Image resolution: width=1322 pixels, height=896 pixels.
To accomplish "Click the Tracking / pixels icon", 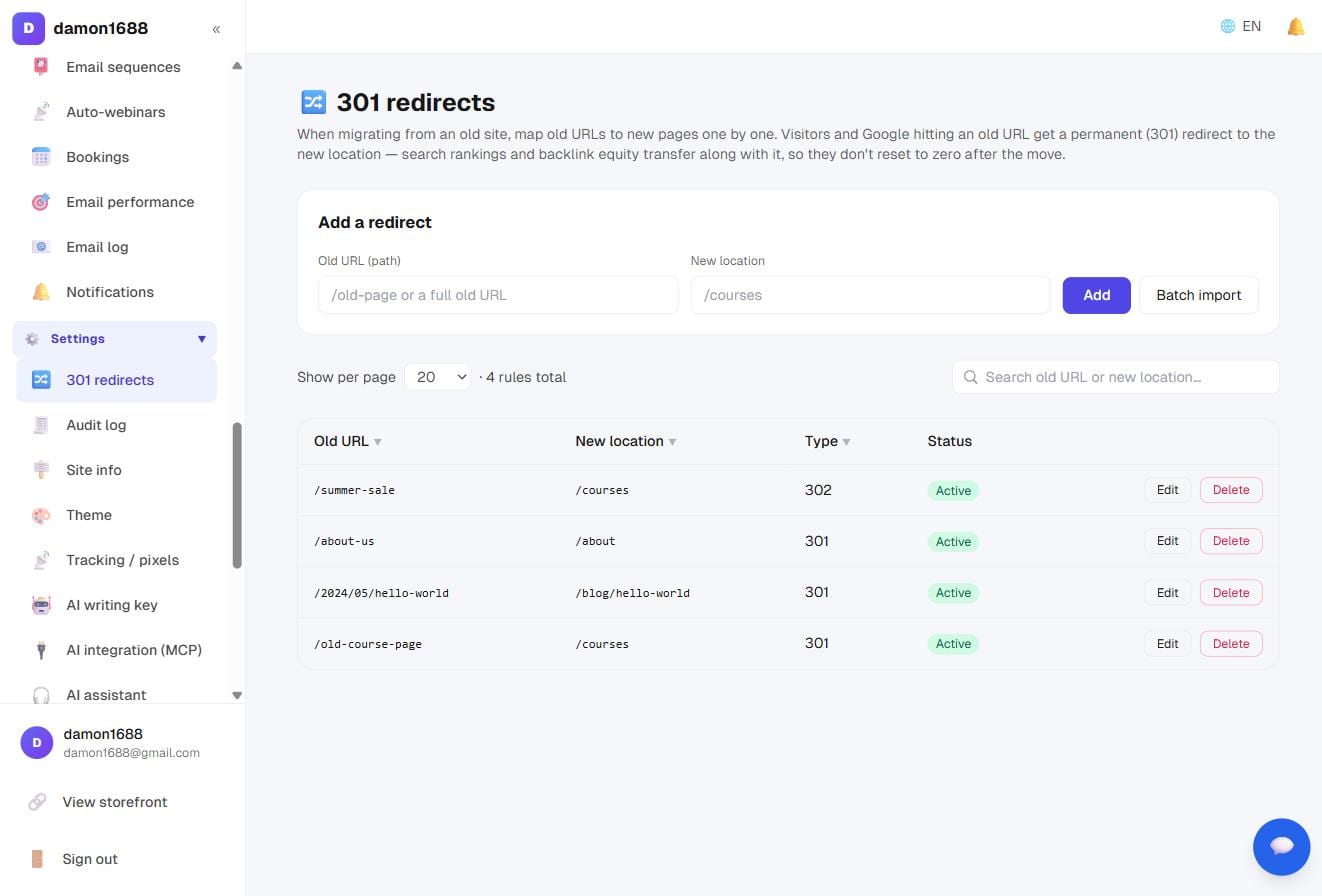I will point(41,560).
